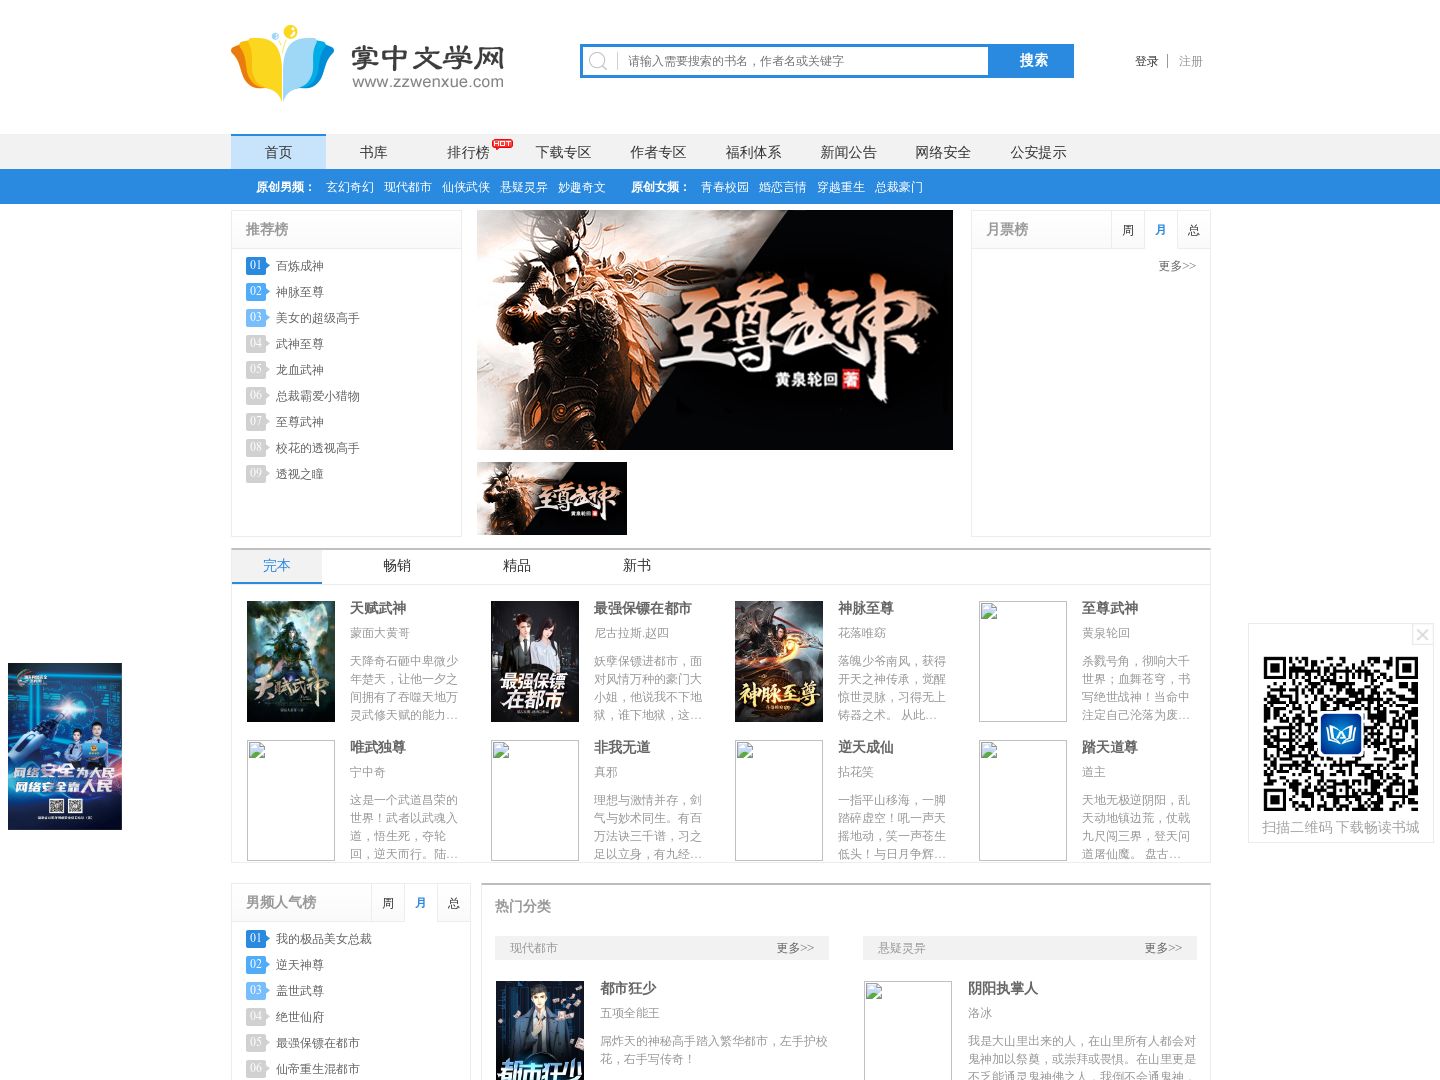Open the 注册 link
This screenshot has height=1080, width=1440.
click(x=1190, y=61)
